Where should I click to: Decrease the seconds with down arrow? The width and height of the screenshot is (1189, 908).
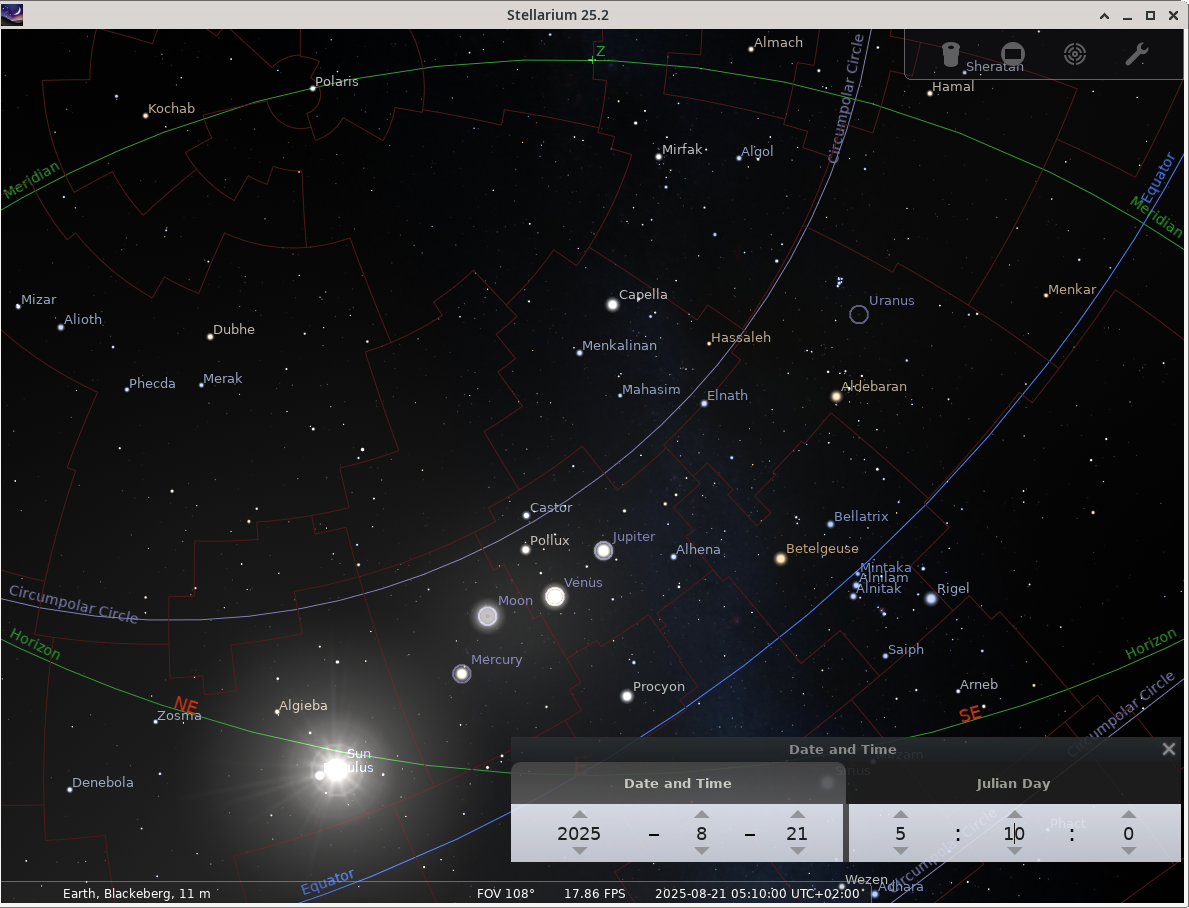(1128, 851)
